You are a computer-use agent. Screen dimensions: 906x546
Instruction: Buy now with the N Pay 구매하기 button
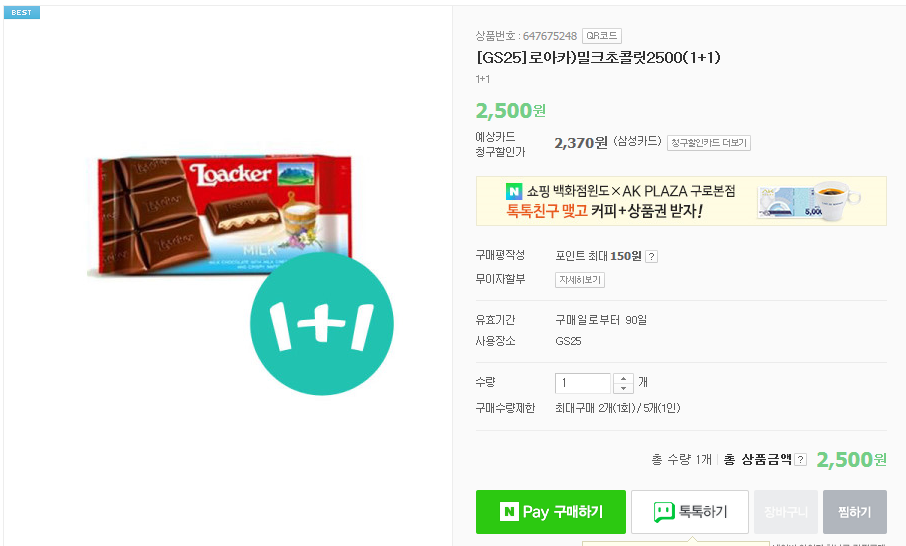[551, 512]
